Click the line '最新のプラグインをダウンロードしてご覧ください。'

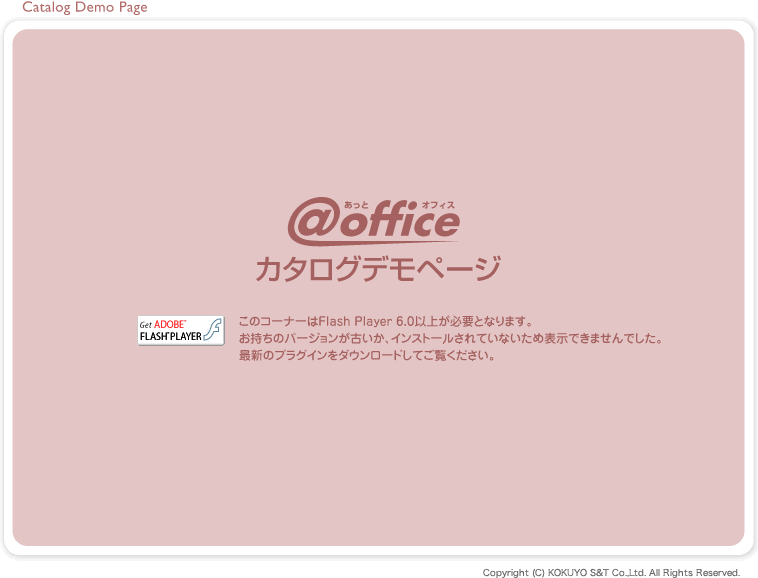(x=367, y=356)
